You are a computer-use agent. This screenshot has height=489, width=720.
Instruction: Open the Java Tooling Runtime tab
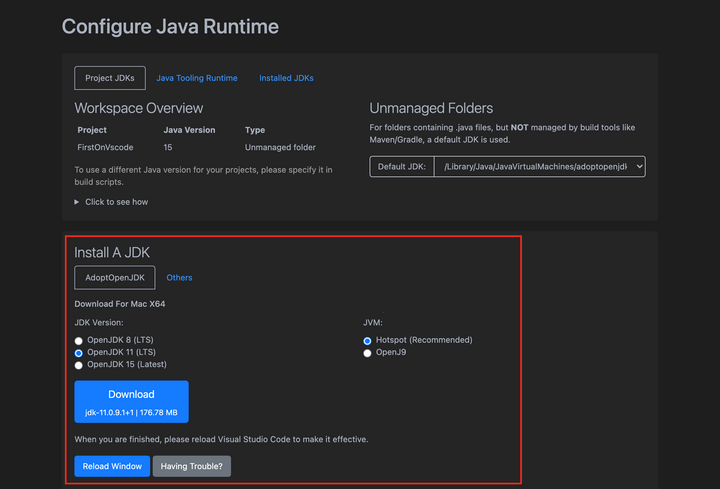click(x=196, y=78)
